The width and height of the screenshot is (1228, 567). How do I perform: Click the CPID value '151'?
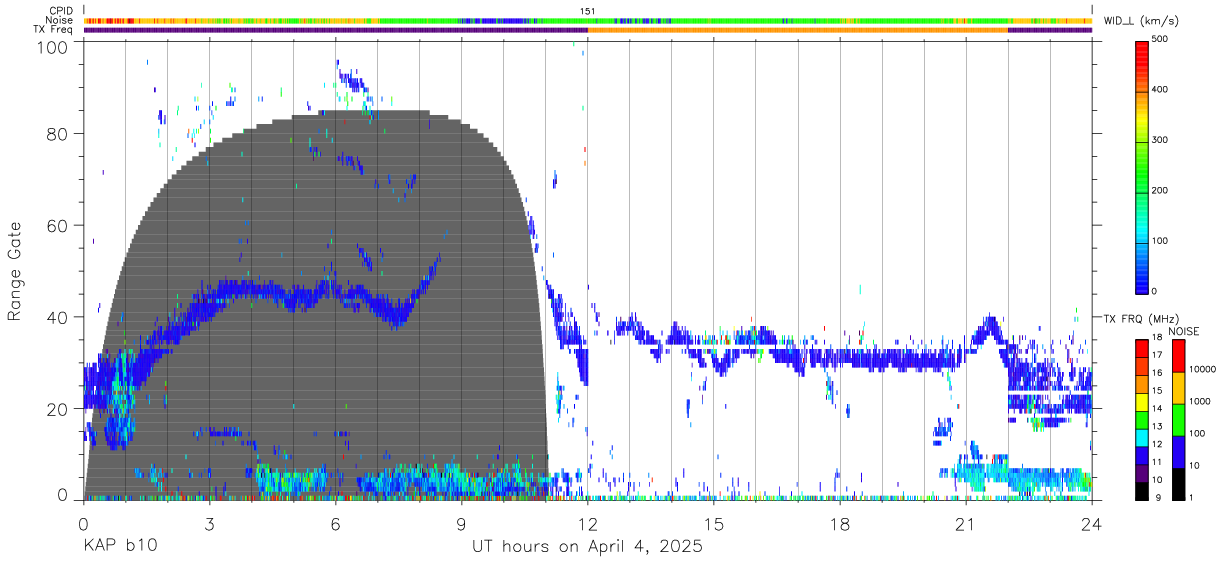[588, 10]
